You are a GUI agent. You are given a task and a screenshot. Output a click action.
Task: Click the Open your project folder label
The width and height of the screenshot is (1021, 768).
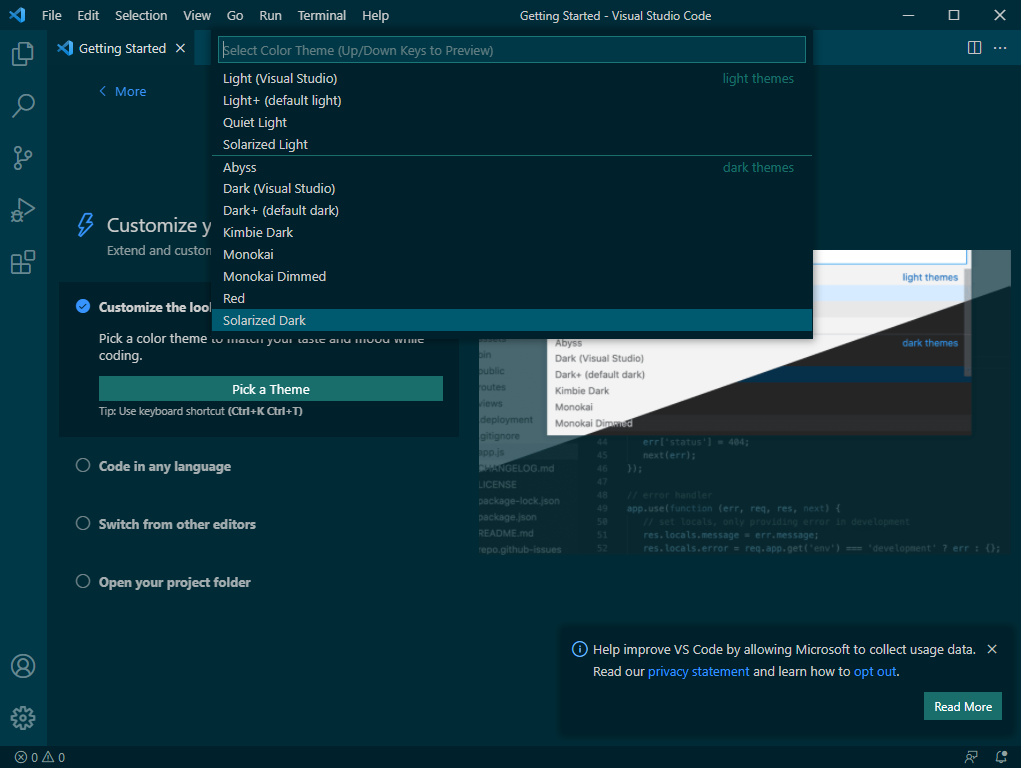pyautogui.click(x=175, y=582)
